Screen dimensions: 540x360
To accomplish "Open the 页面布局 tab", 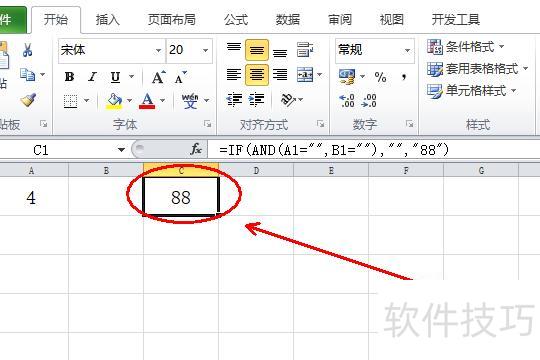I will point(172,19).
